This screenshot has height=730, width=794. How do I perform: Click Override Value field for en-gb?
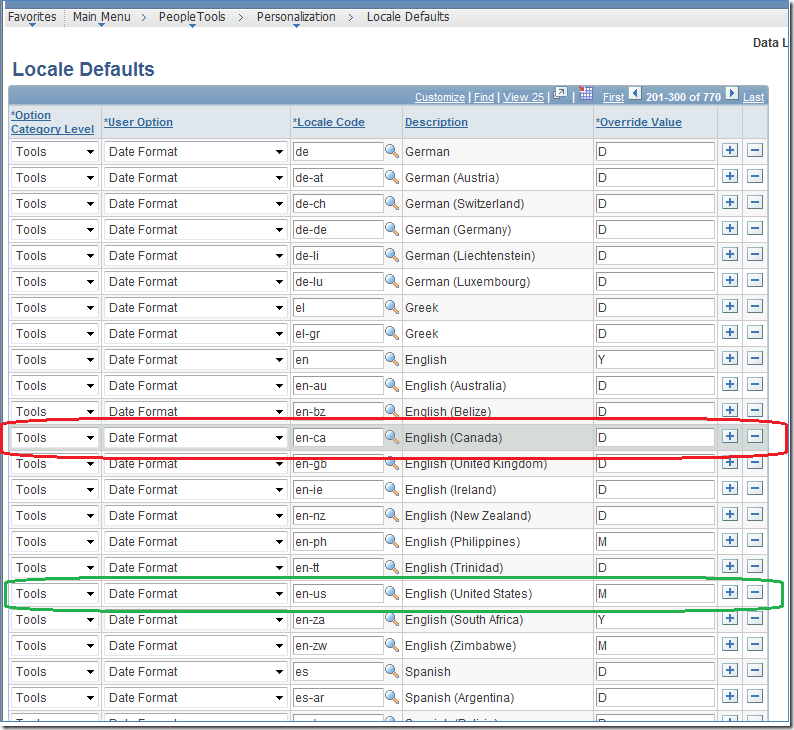655,464
